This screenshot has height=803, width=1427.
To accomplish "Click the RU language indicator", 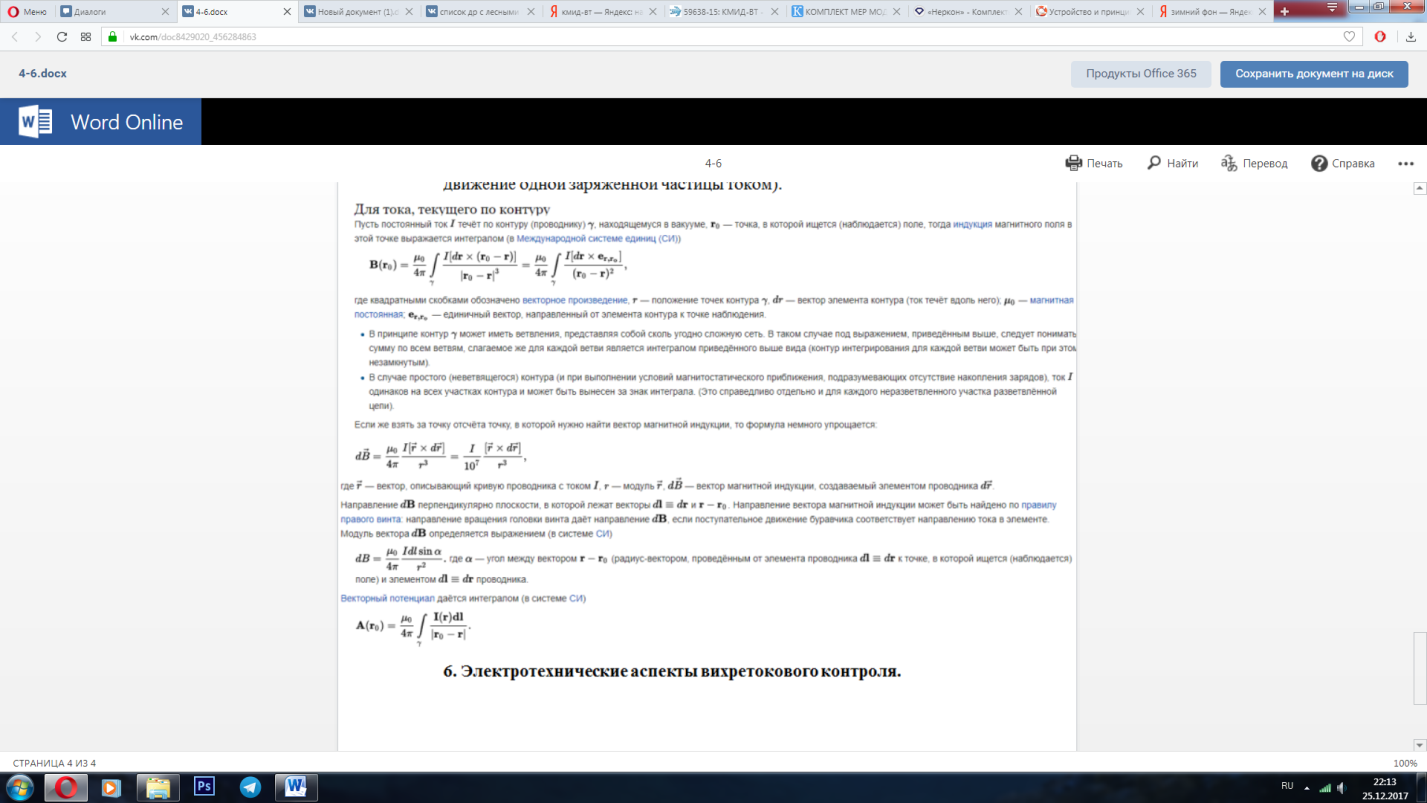I will 1287,786.
